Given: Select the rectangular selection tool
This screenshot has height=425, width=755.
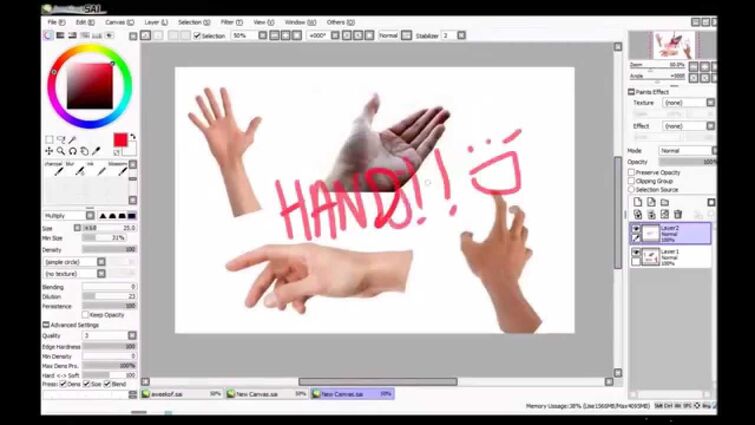Looking at the screenshot, I should (x=49, y=140).
